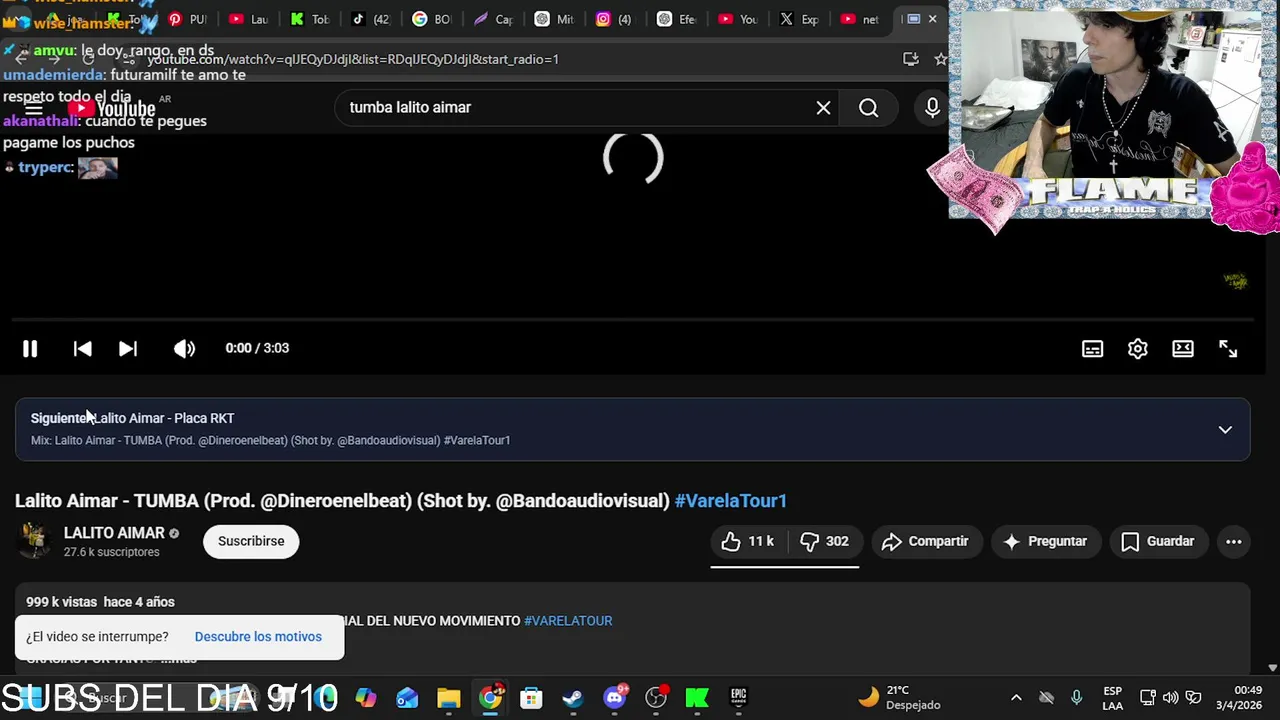Viewport: 1280px width, 720px height.
Task: Go to YouTube home logo
Action: 111,108
